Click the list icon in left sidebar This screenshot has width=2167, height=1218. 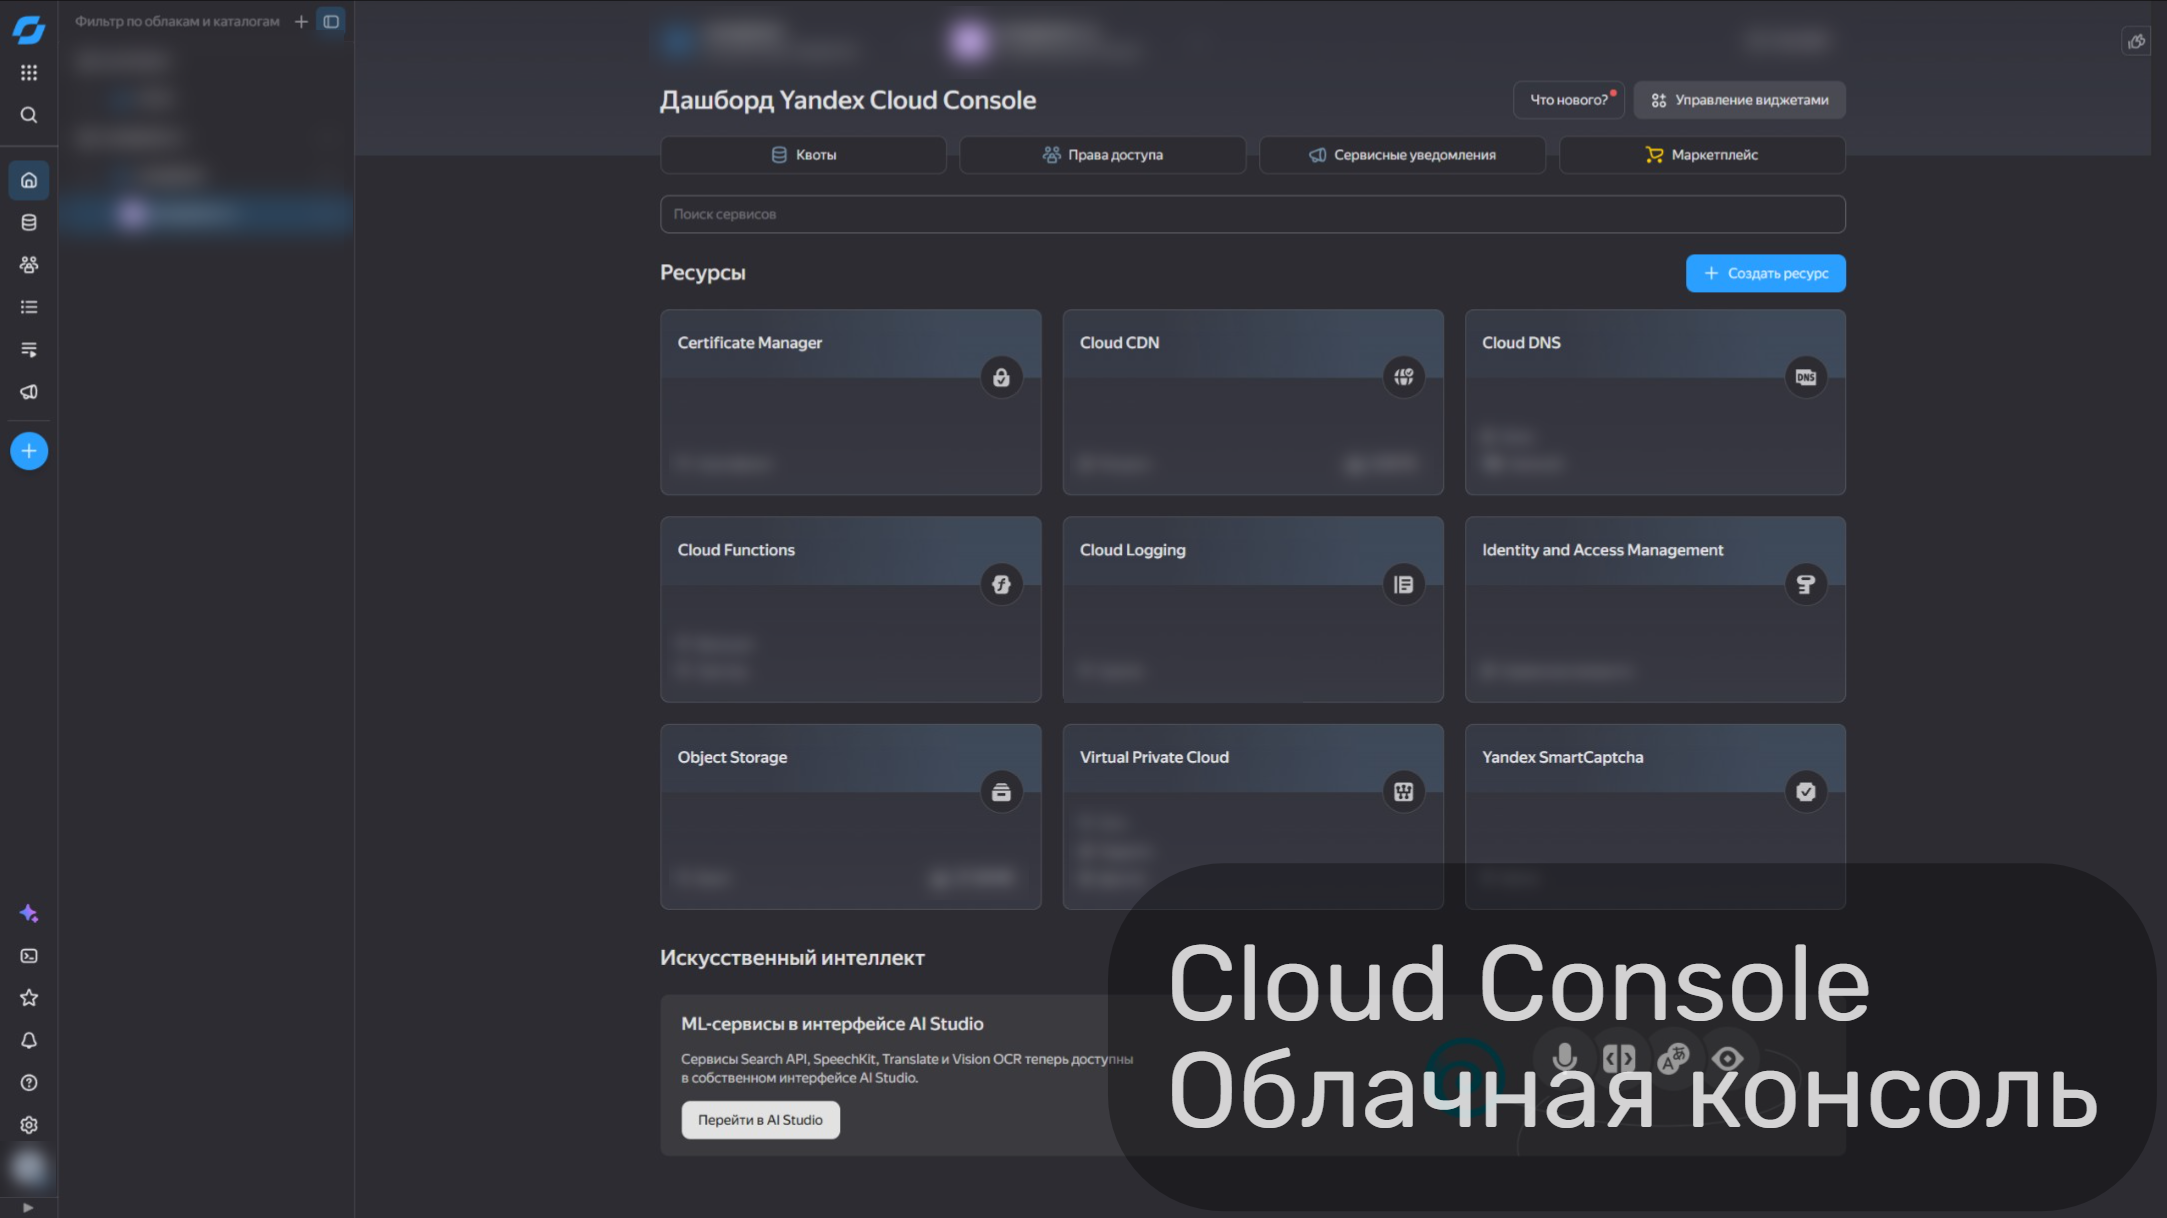29,307
